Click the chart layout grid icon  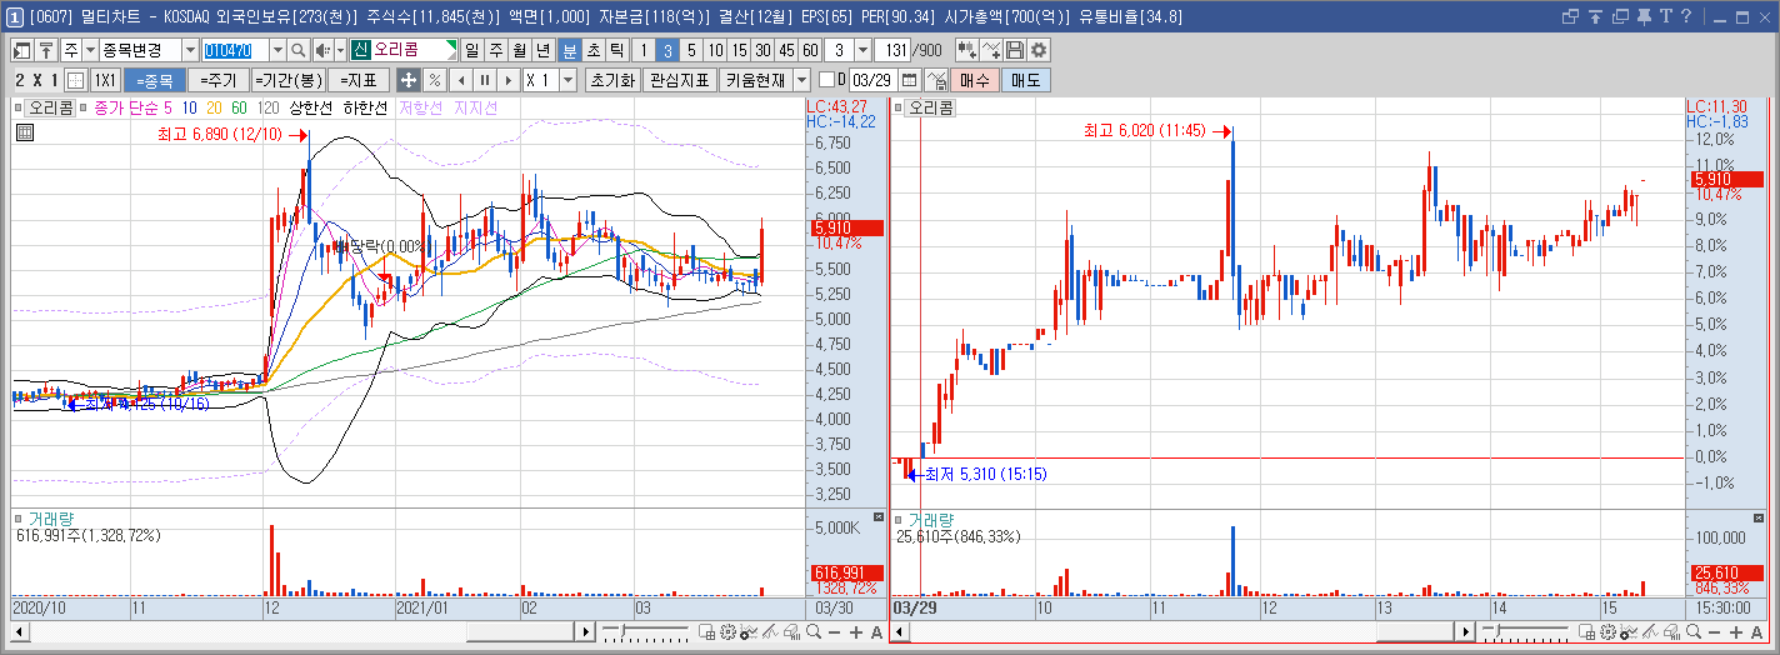coord(75,80)
